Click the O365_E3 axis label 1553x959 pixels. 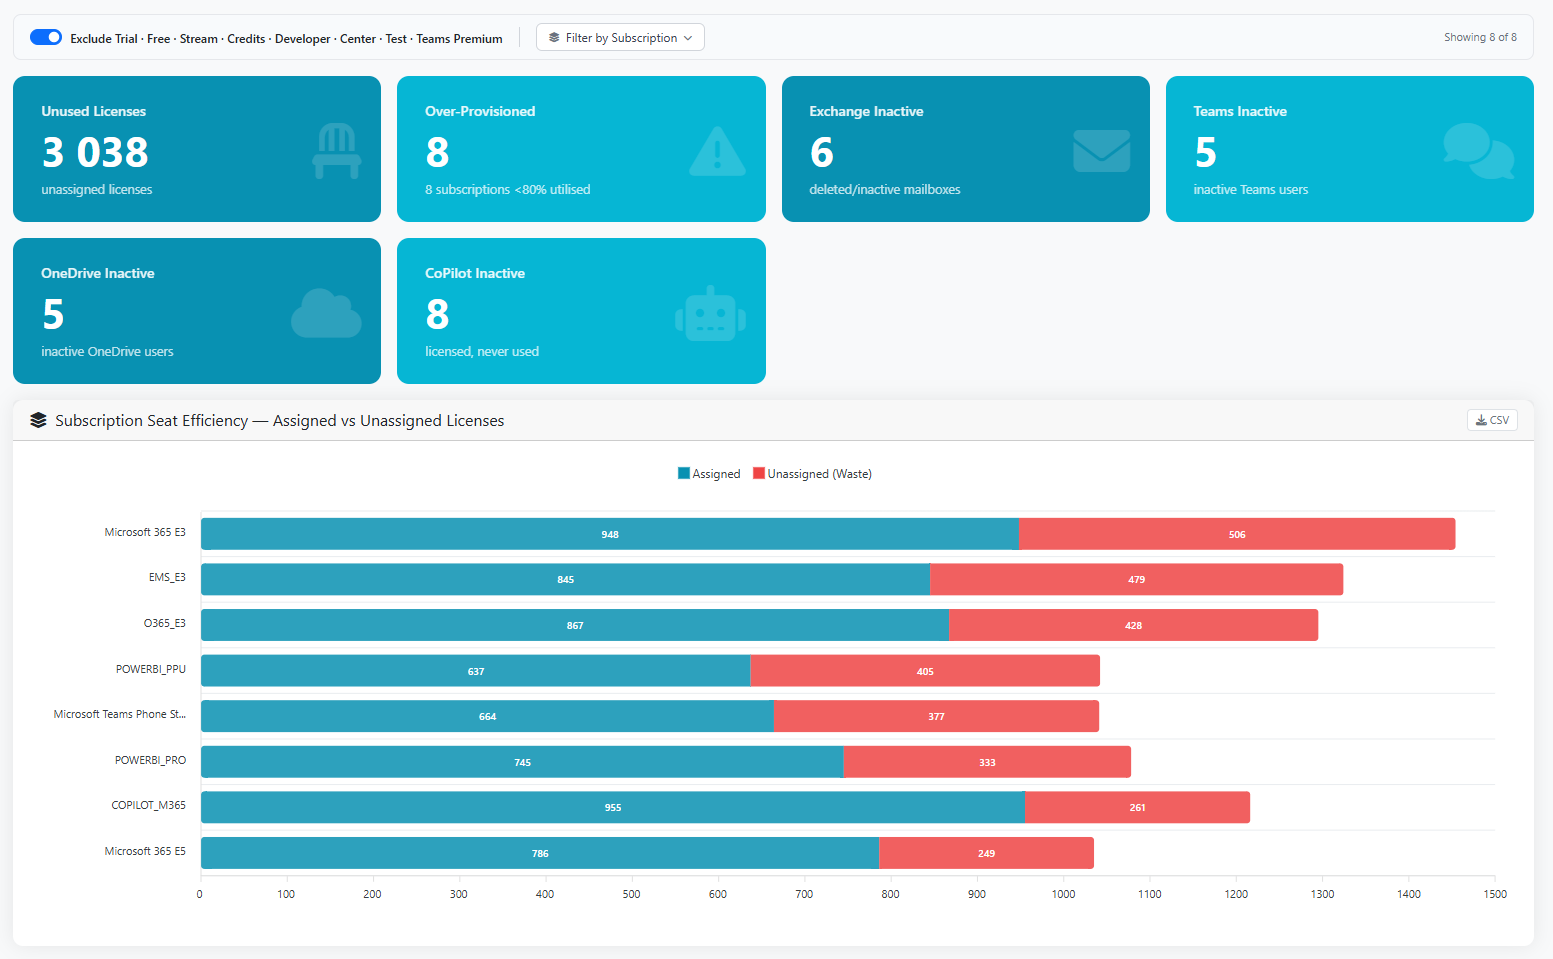coord(164,623)
